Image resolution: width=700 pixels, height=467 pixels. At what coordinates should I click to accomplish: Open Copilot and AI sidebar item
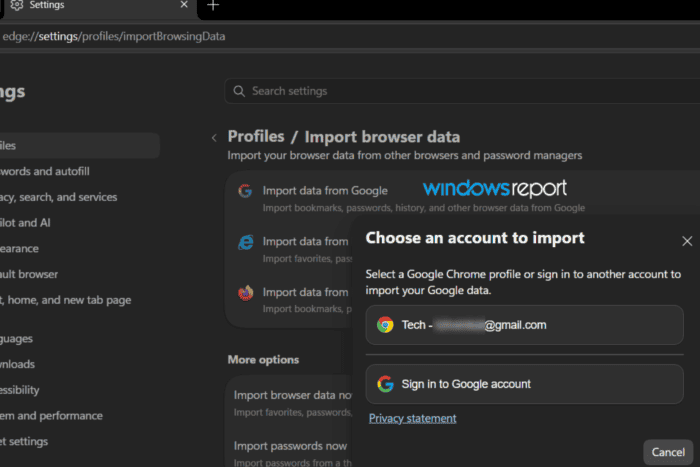[x=25, y=223]
